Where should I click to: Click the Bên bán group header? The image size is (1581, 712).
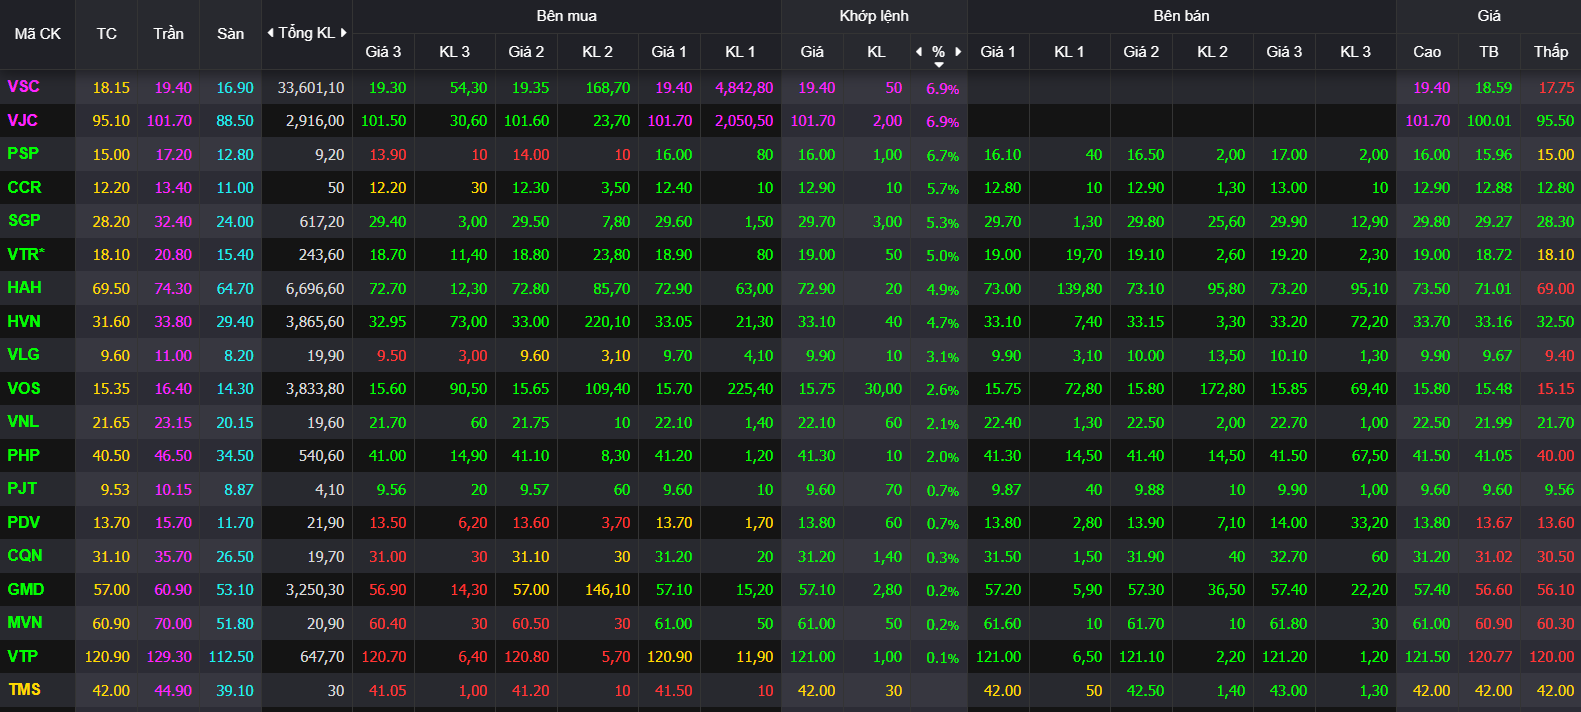(x=1182, y=16)
